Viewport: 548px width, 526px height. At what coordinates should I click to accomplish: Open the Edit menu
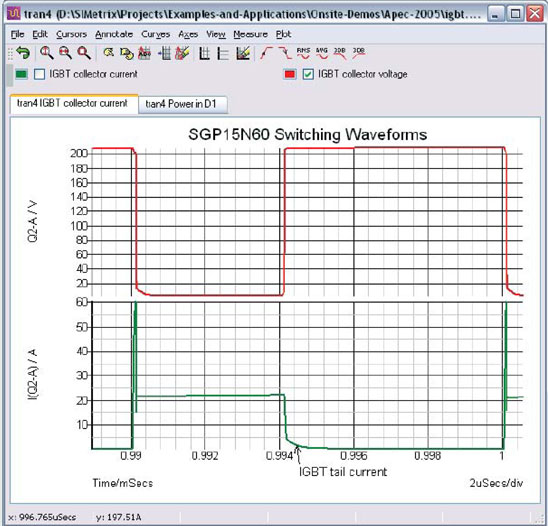pyautogui.click(x=40, y=34)
